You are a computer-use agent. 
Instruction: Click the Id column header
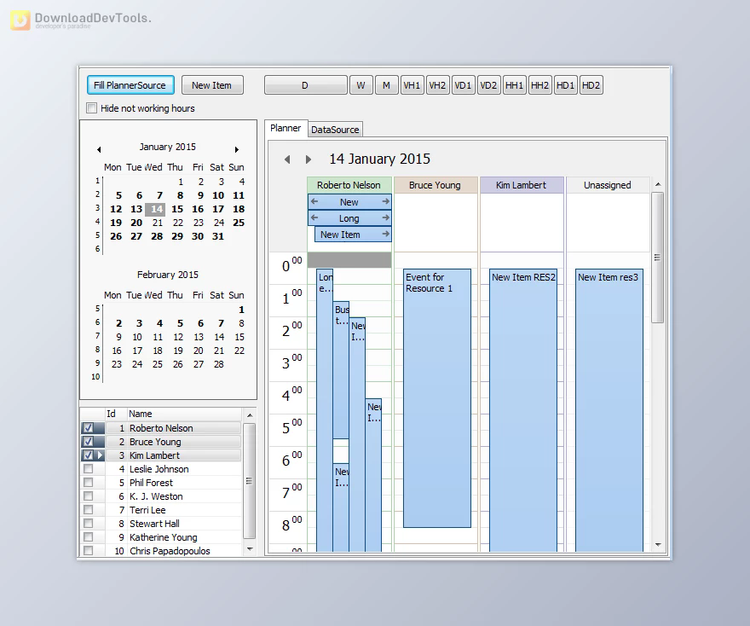116,414
